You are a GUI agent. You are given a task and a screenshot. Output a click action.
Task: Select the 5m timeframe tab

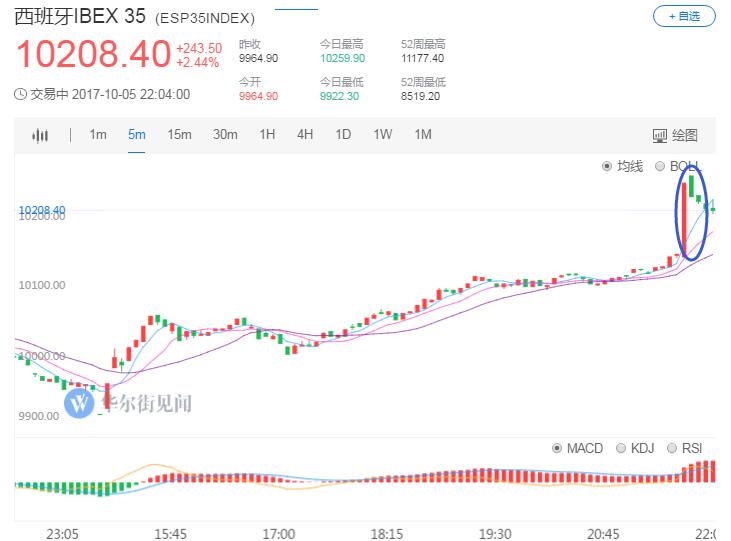coord(136,135)
